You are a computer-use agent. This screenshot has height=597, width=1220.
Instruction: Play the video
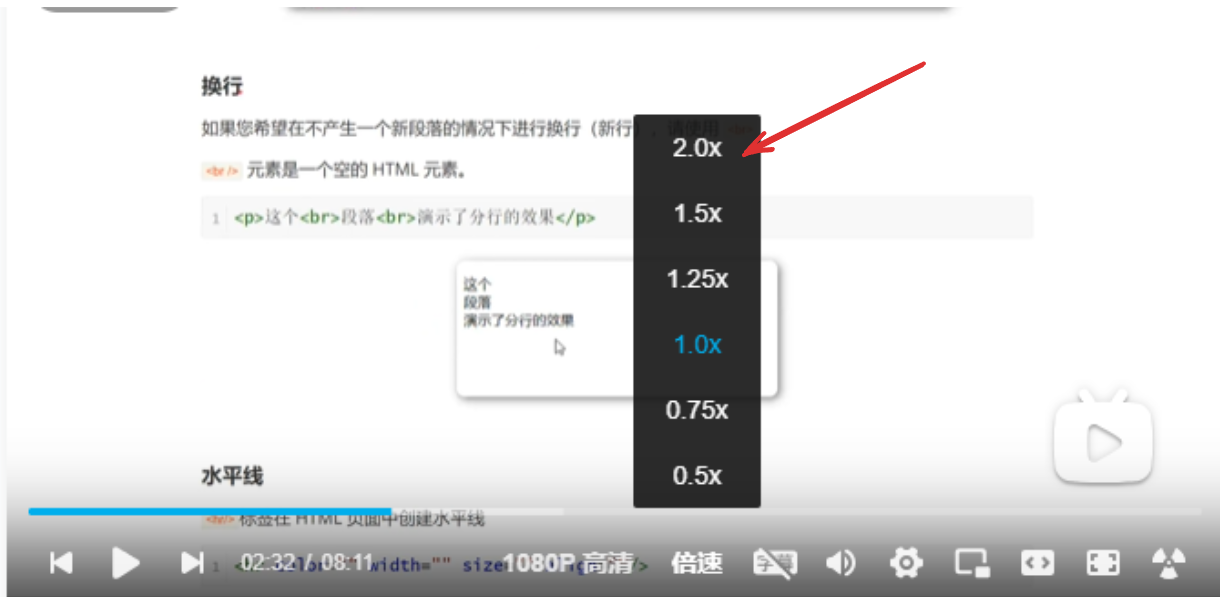point(126,564)
